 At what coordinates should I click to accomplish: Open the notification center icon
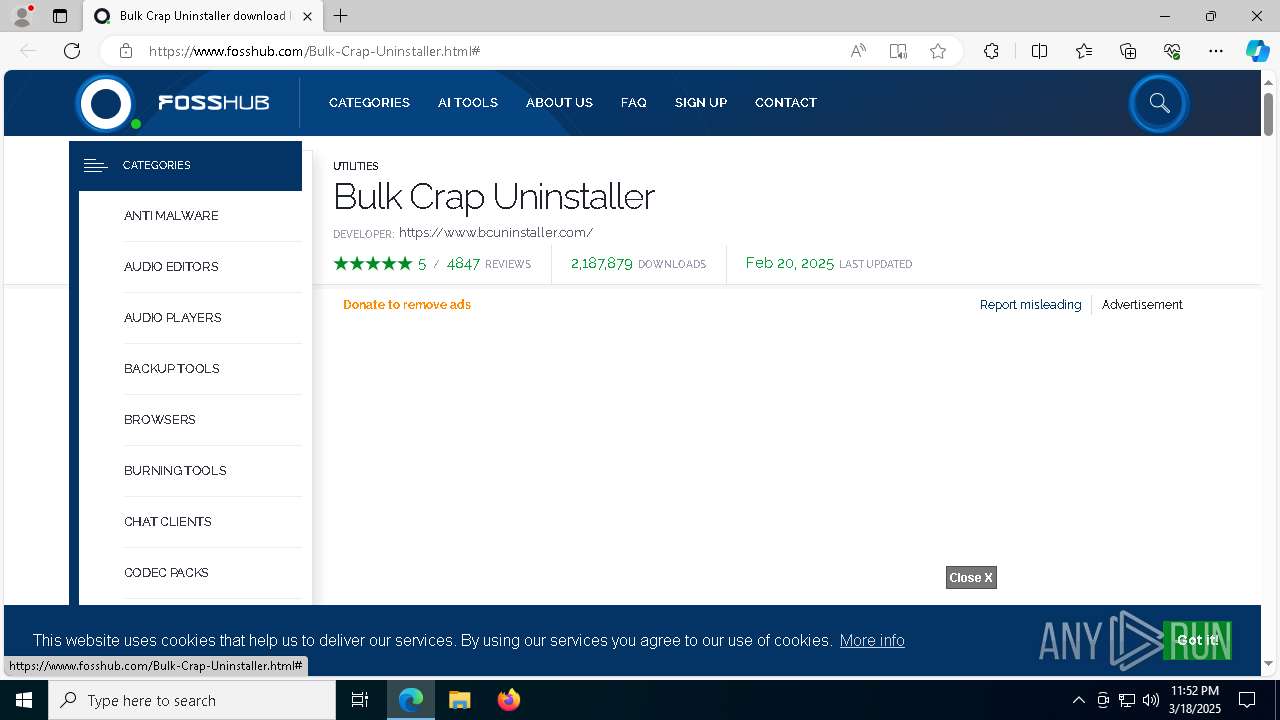tap(1247, 700)
